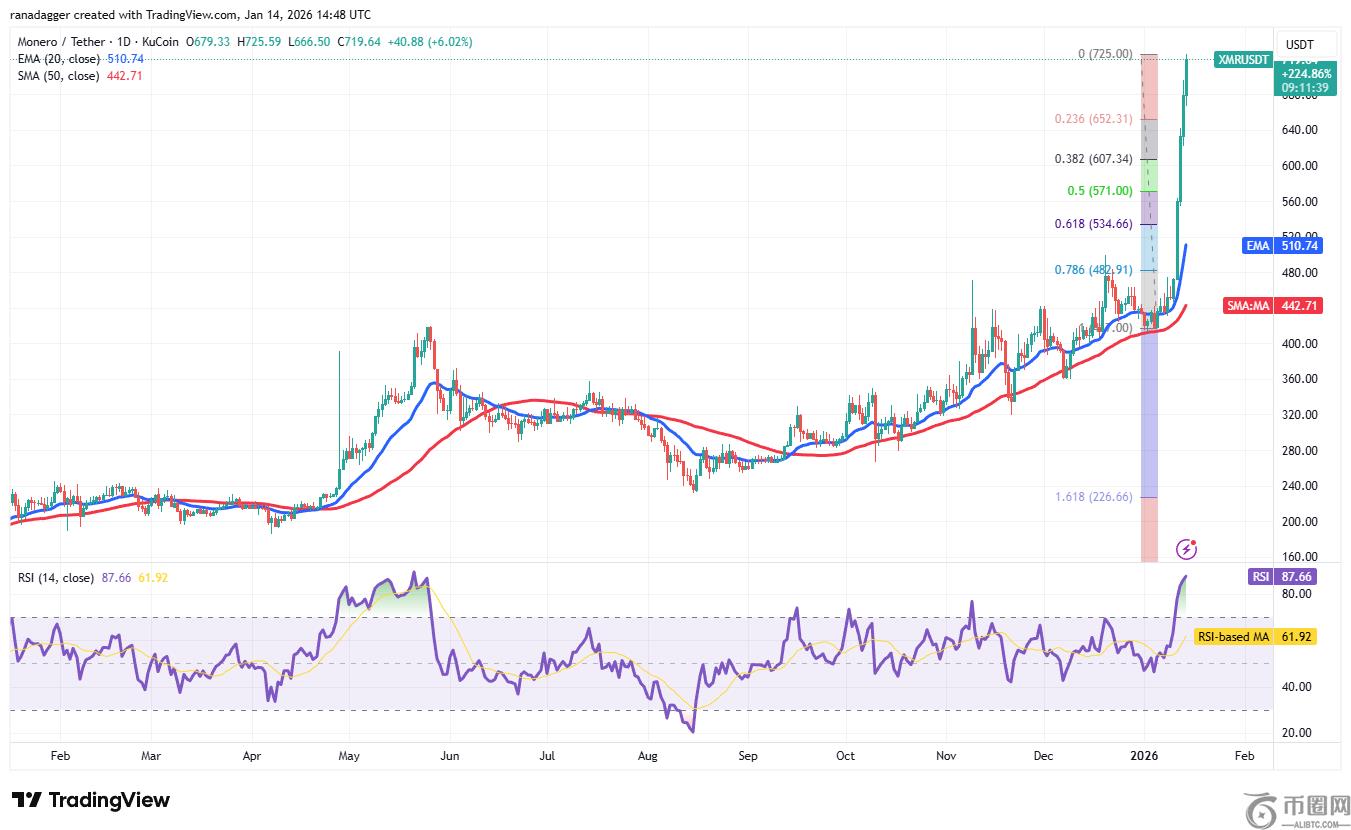Click the Aug label on time axis

pyautogui.click(x=647, y=757)
